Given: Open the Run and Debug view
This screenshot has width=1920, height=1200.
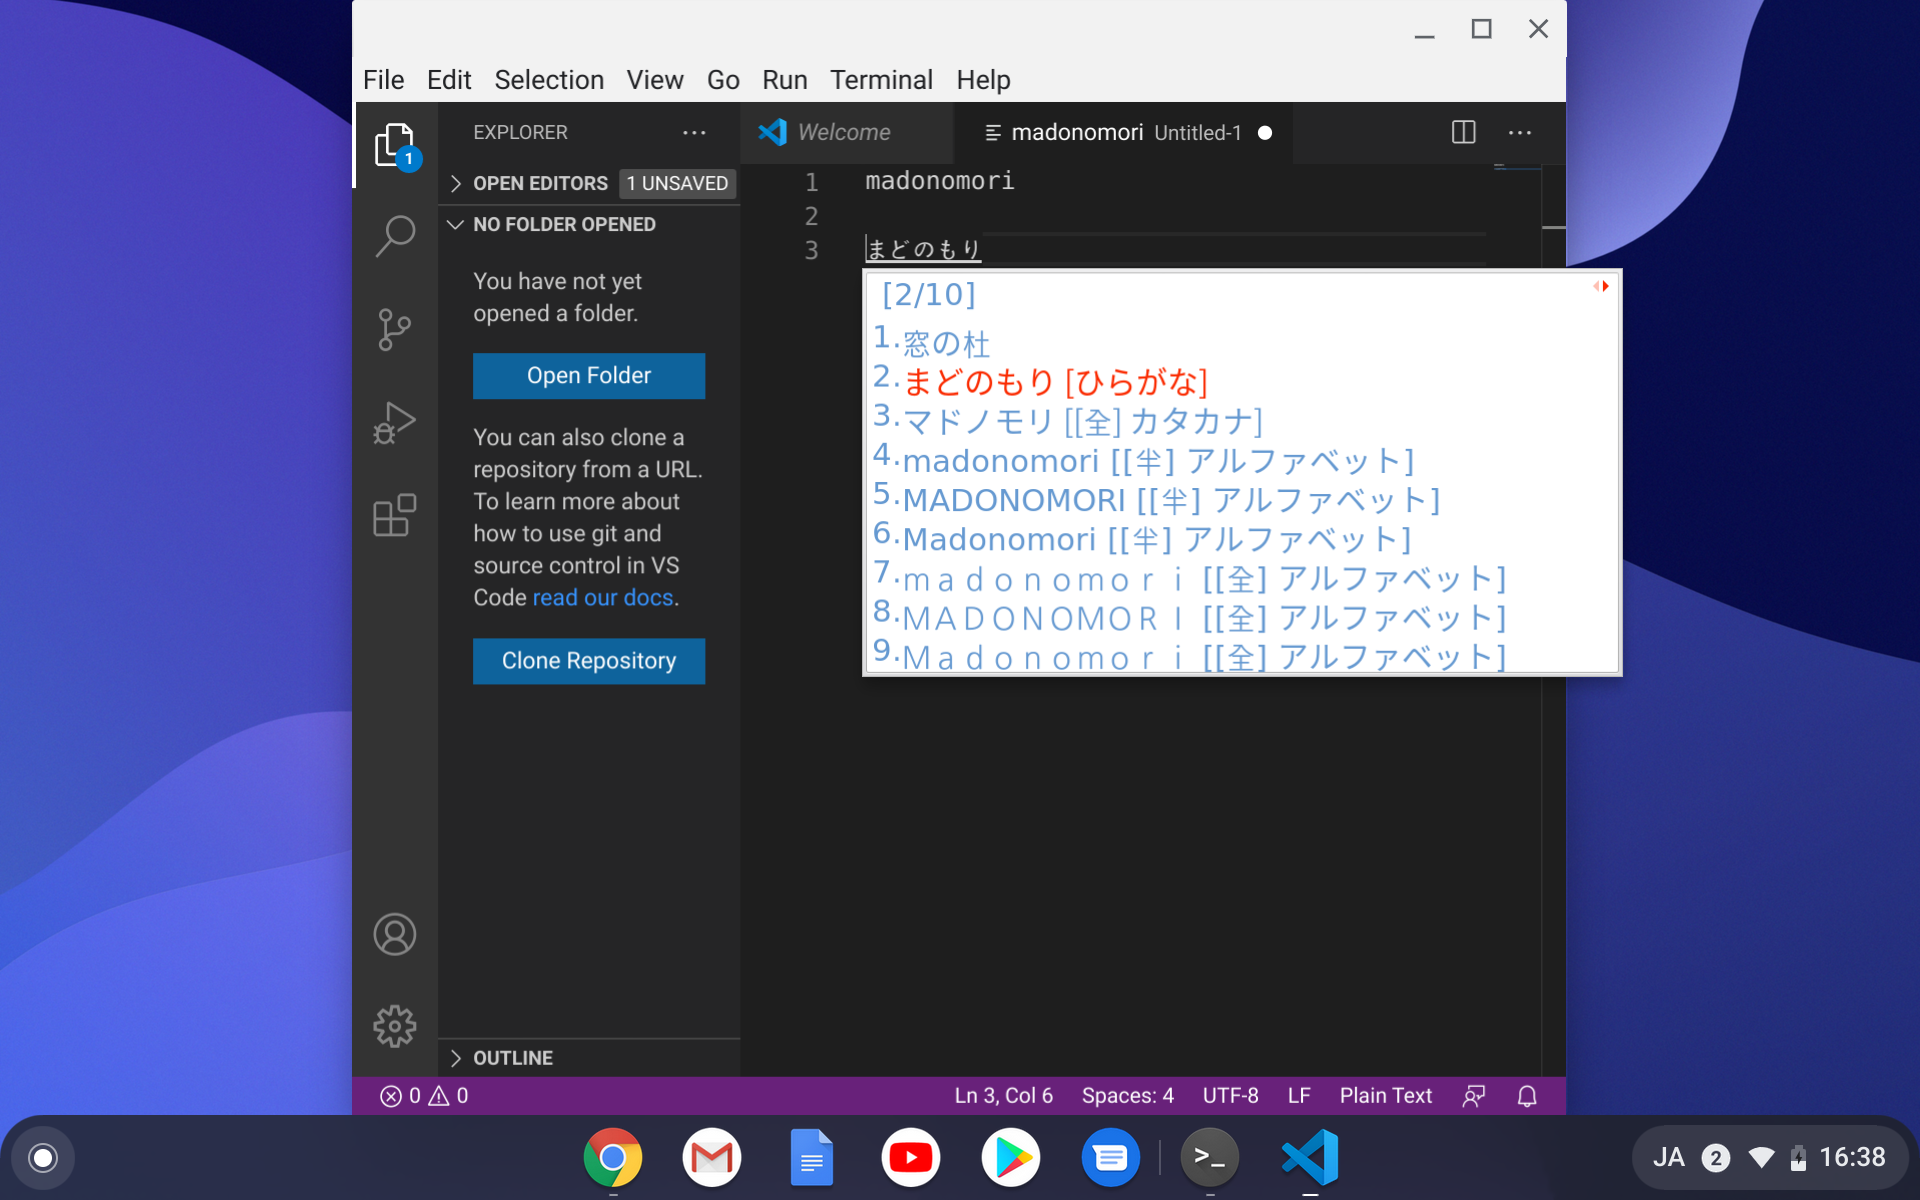Looking at the screenshot, I should 395,422.
